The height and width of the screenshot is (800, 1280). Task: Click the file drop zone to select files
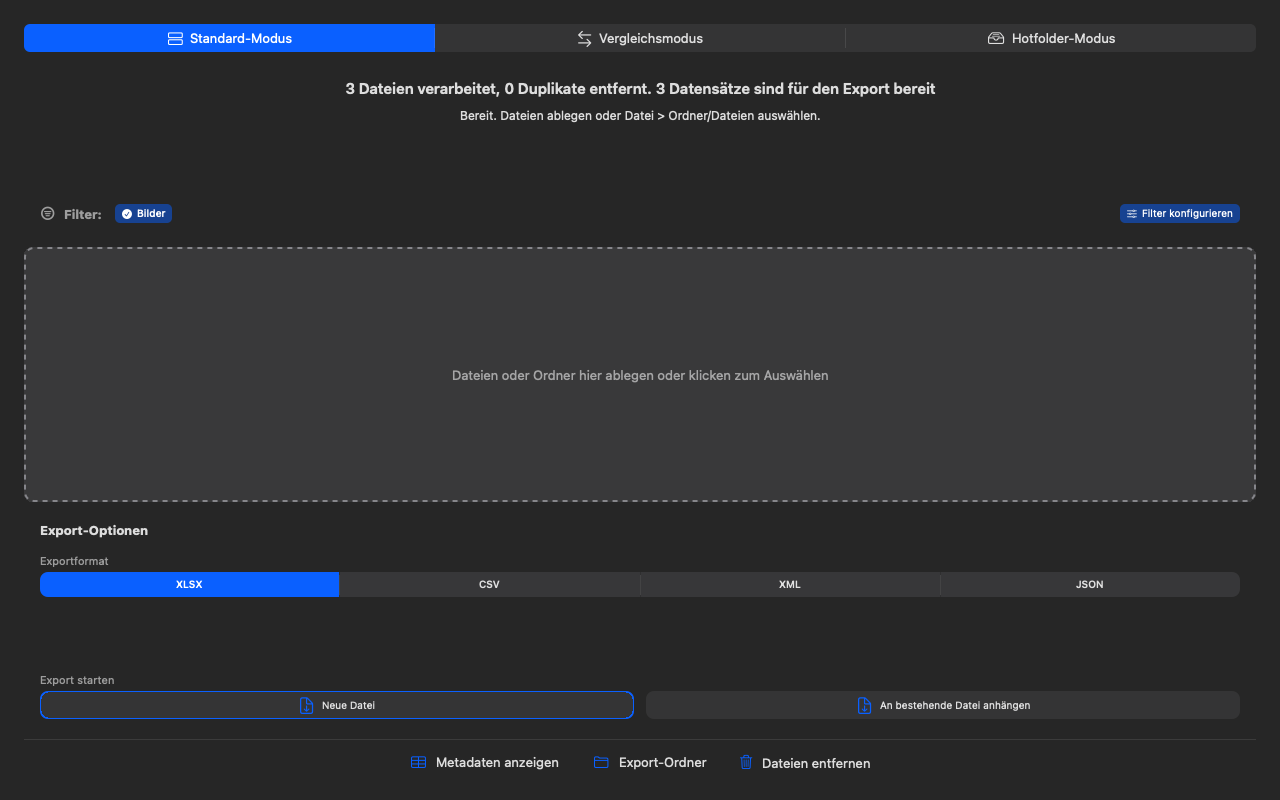coord(640,375)
